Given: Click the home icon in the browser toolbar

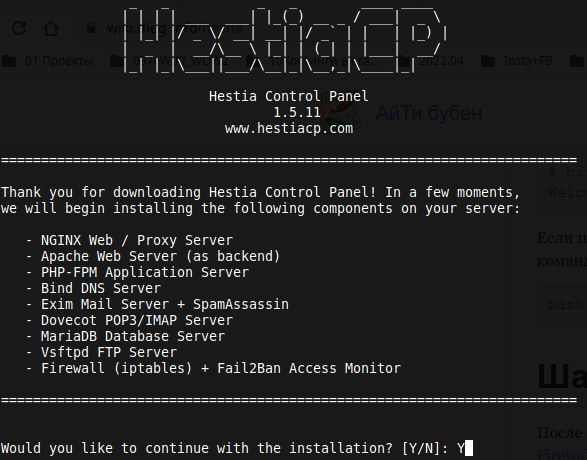Looking at the screenshot, I should pyautogui.click(x=51, y=28).
